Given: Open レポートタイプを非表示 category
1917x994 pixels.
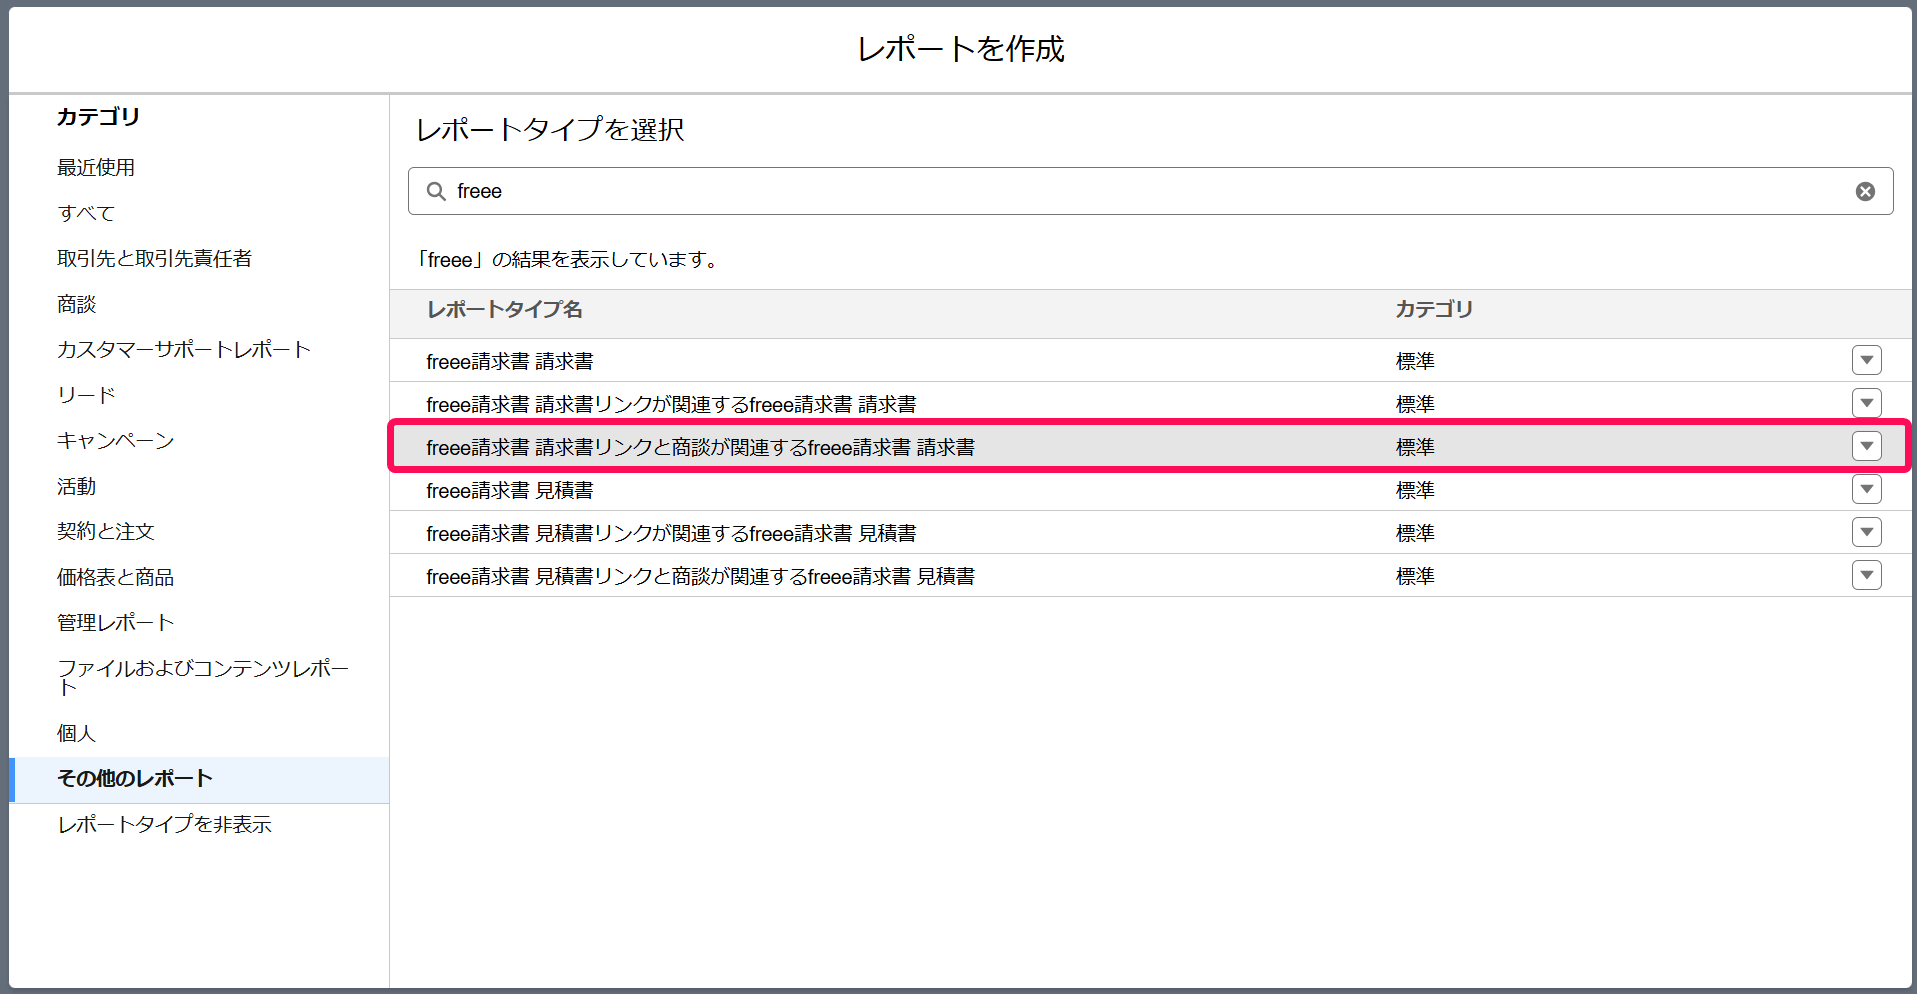Looking at the screenshot, I should tap(164, 824).
